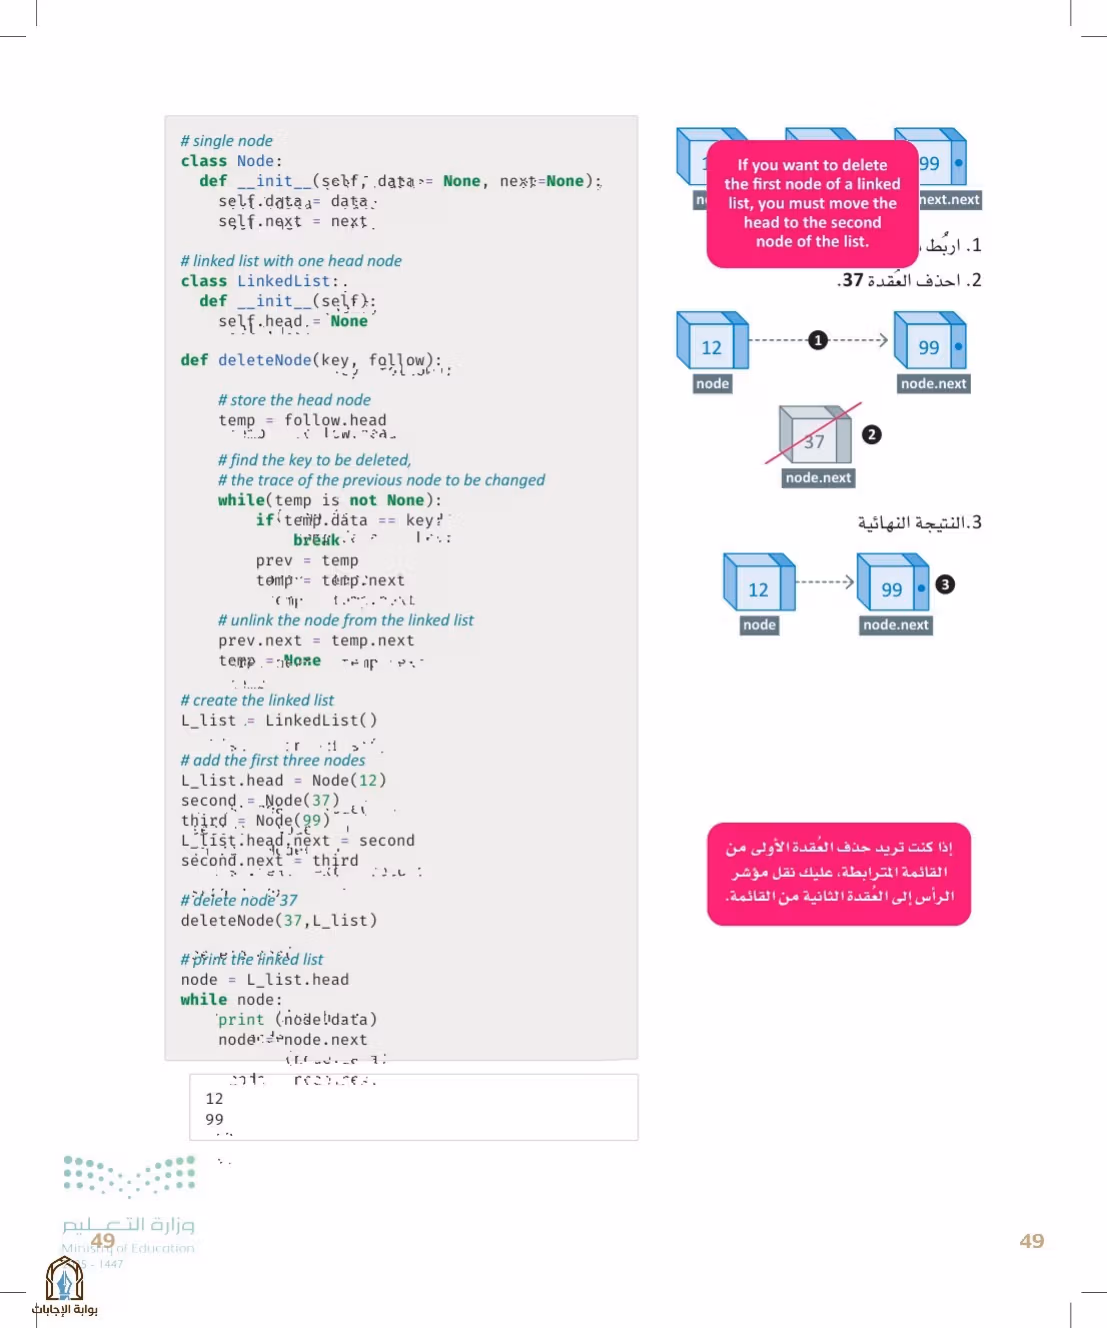The width and height of the screenshot is (1107, 1328).
Task: Select the line 'second = Node(37)'
Action: click(260, 800)
